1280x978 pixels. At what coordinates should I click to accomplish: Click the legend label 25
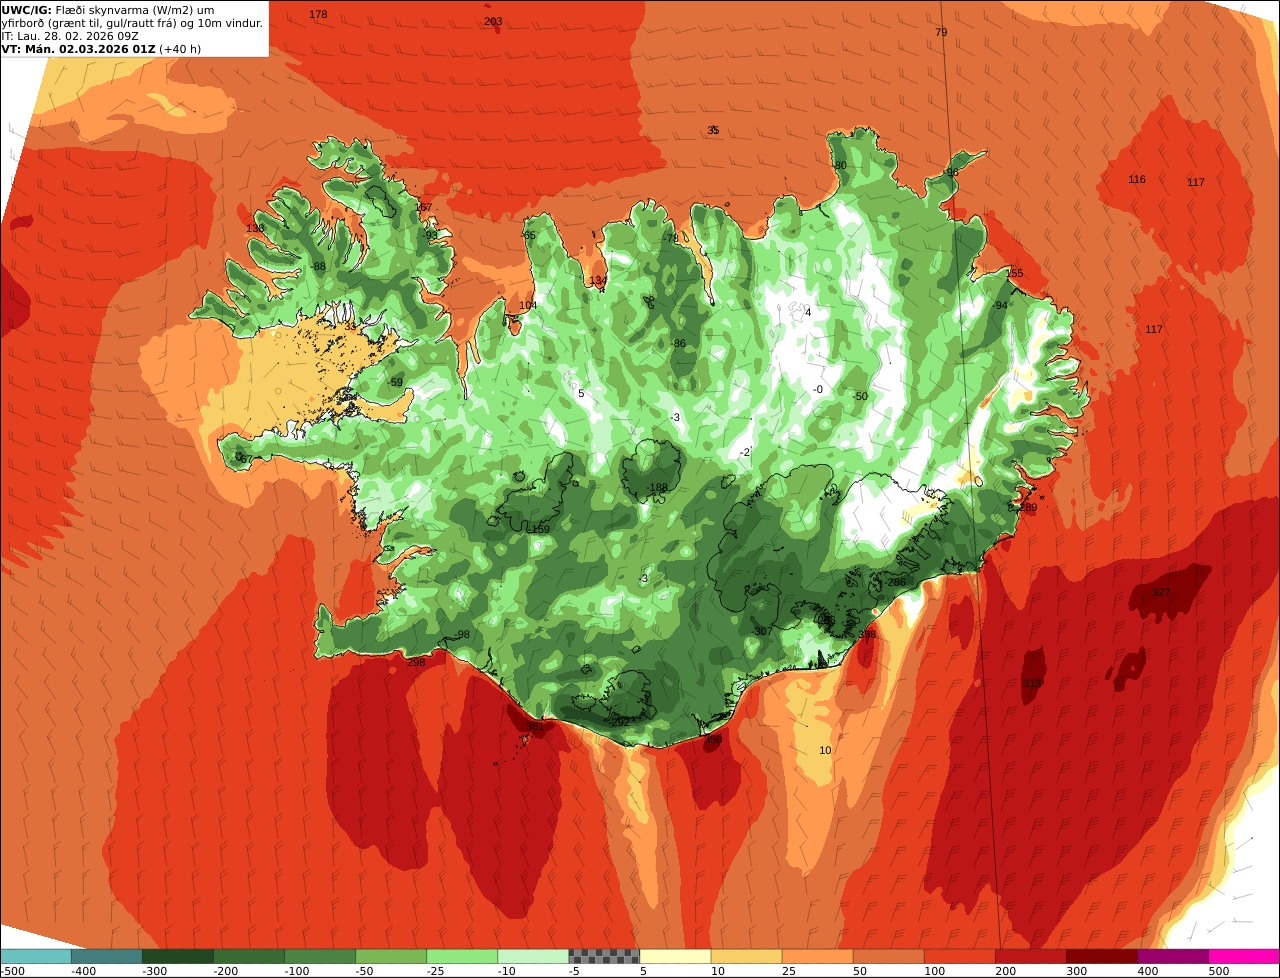coord(789,971)
